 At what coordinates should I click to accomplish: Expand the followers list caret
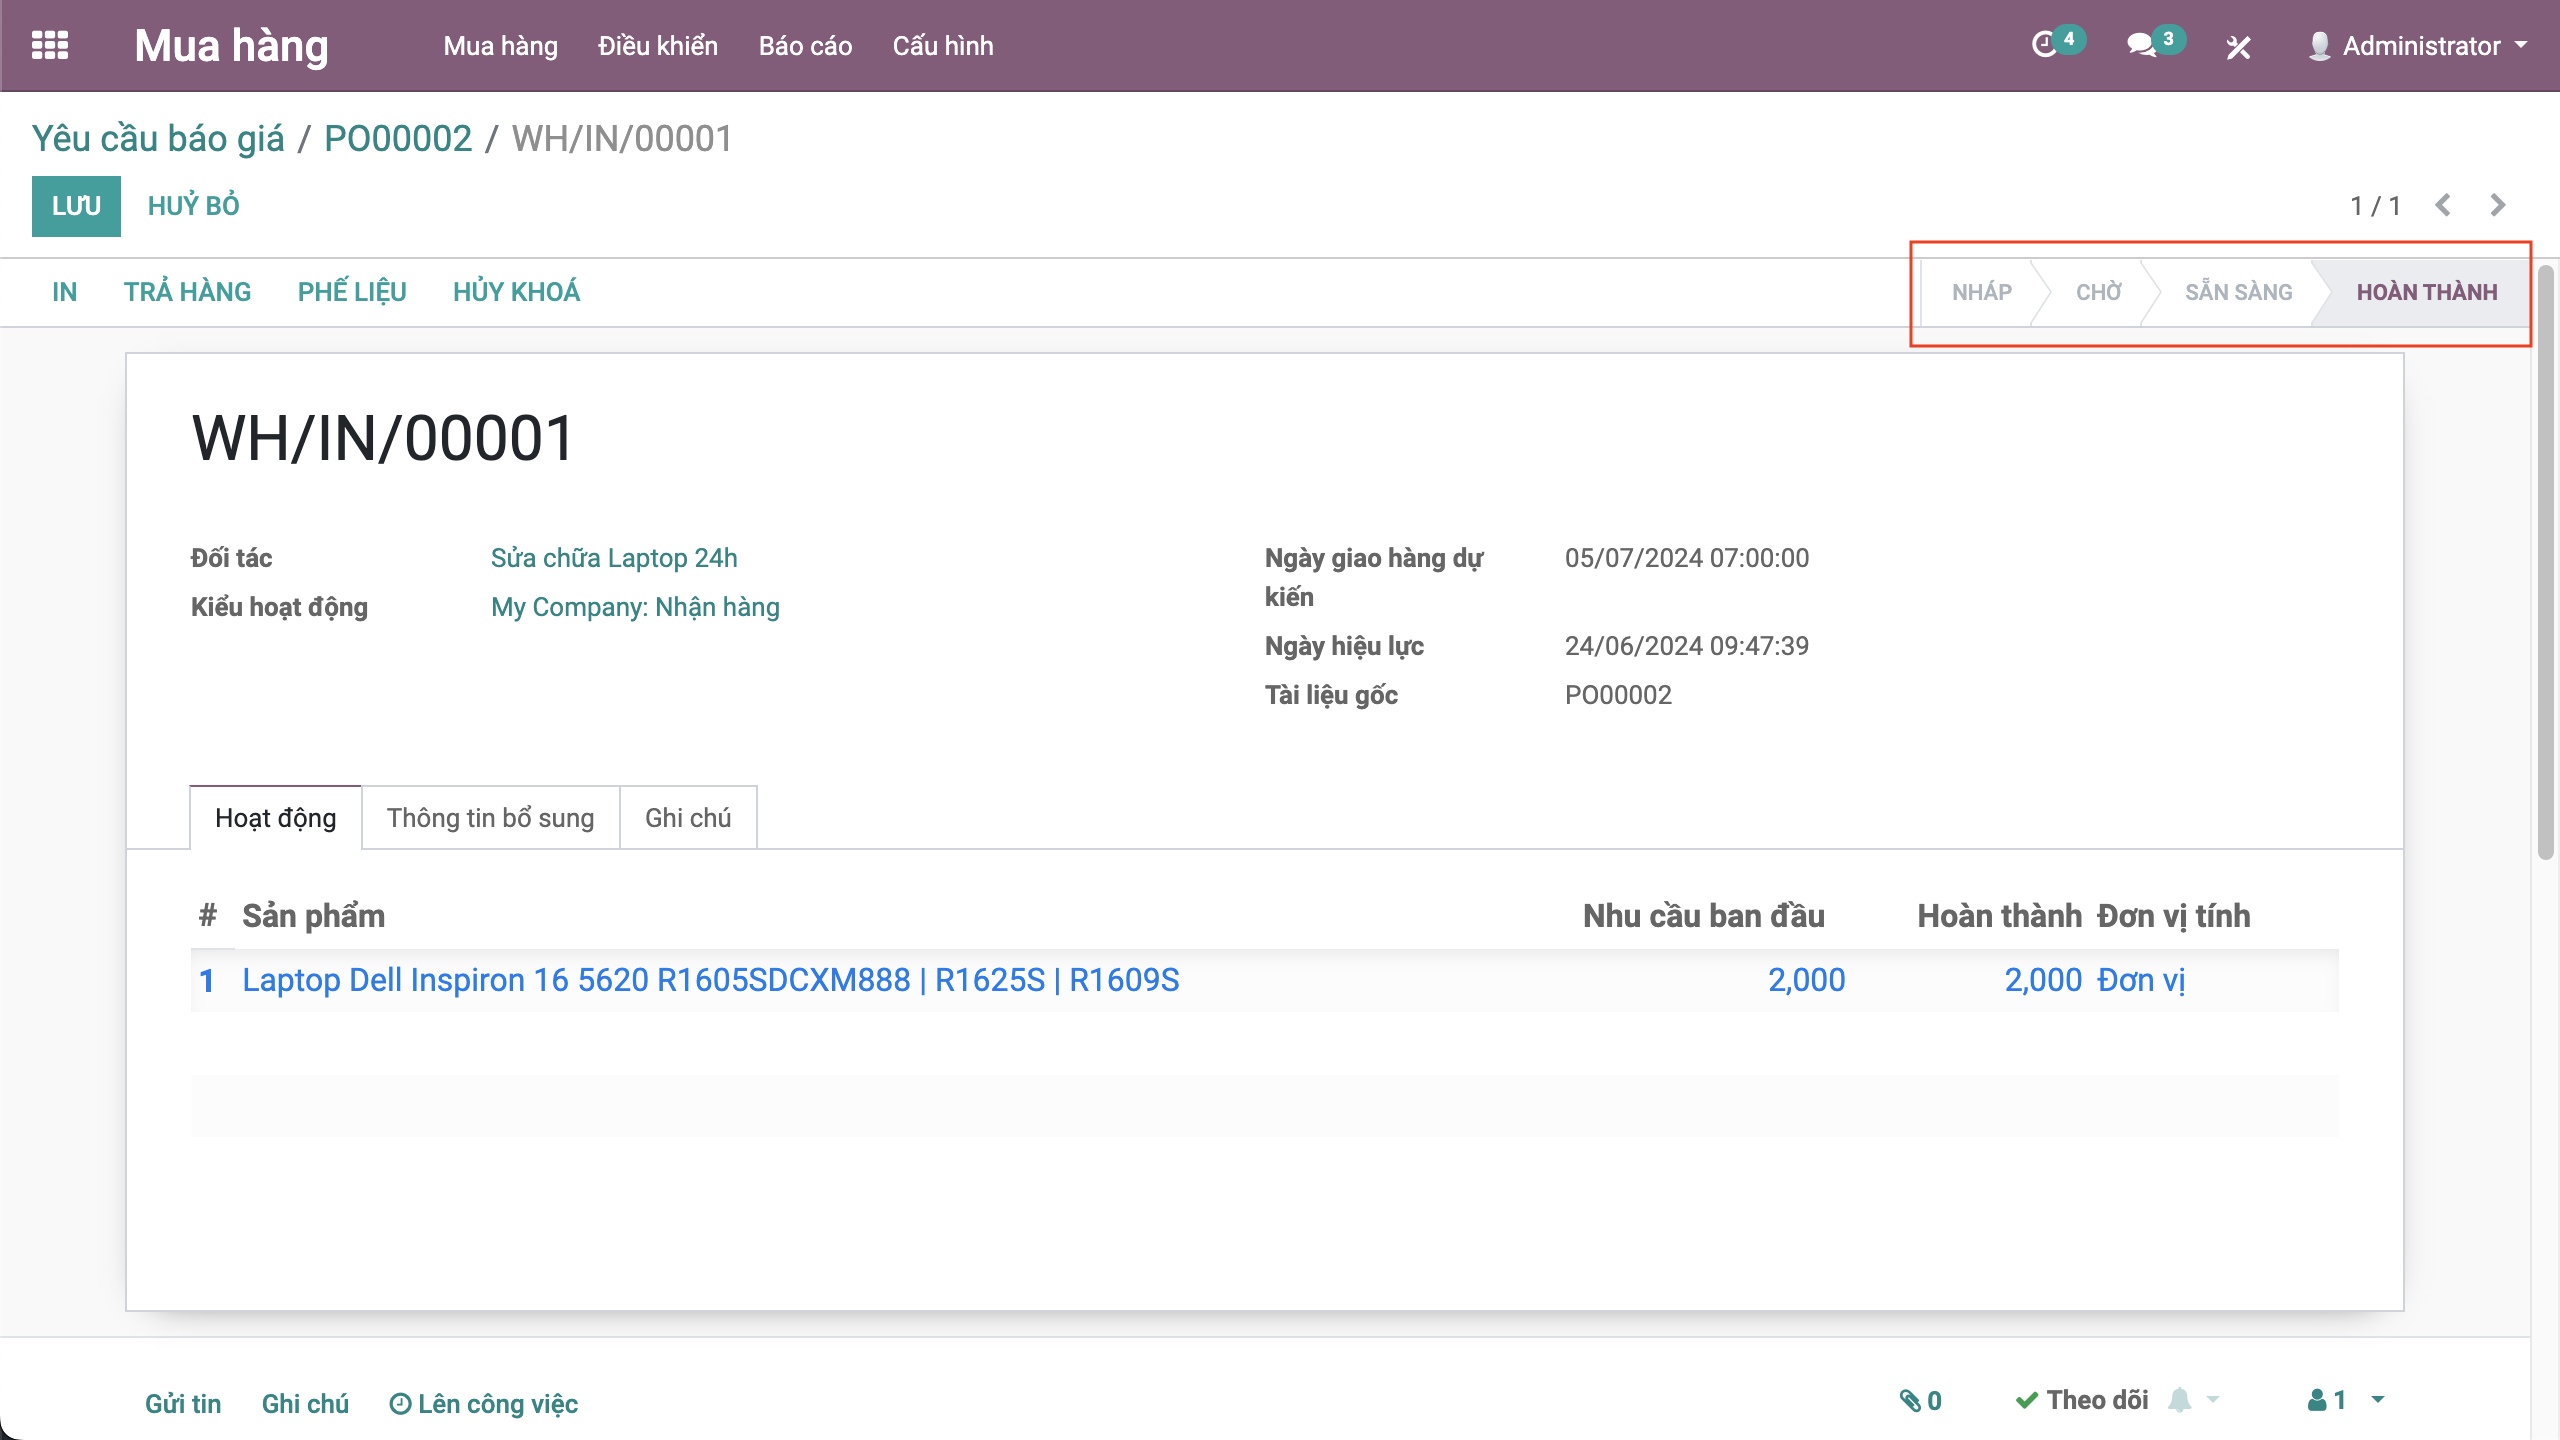(2378, 1400)
